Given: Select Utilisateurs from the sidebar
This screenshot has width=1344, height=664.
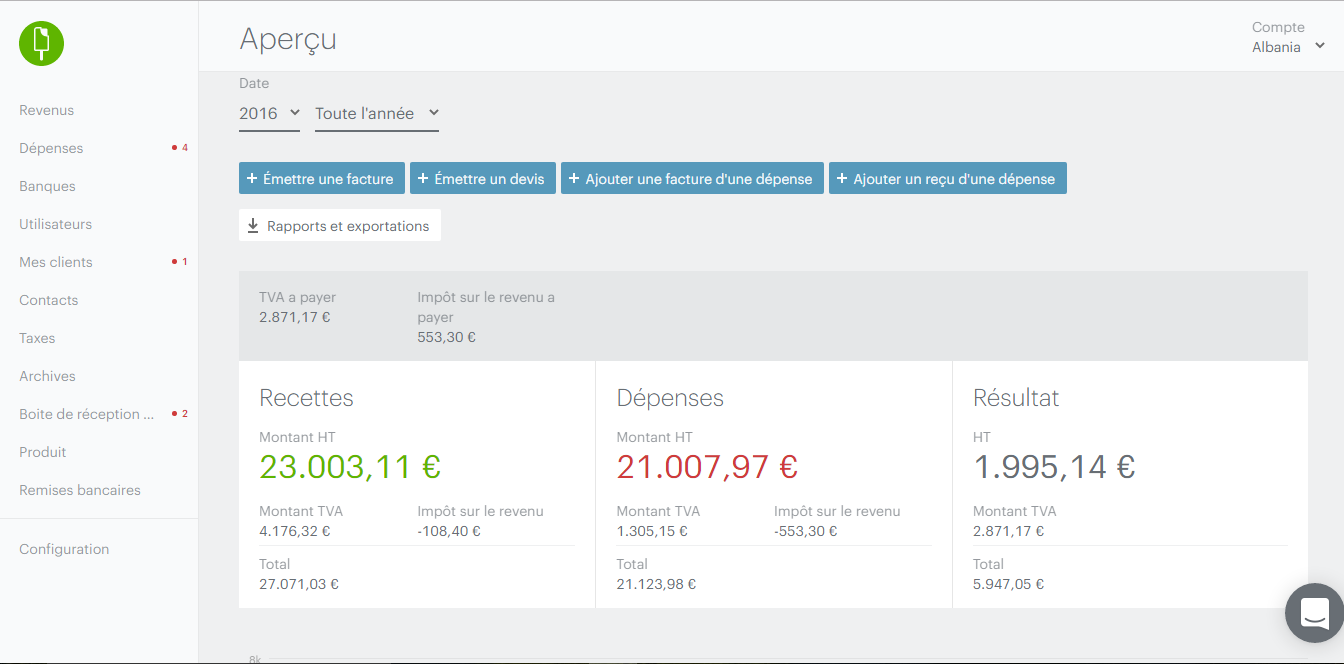Looking at the screenshot, I should [x=55, y=224].
